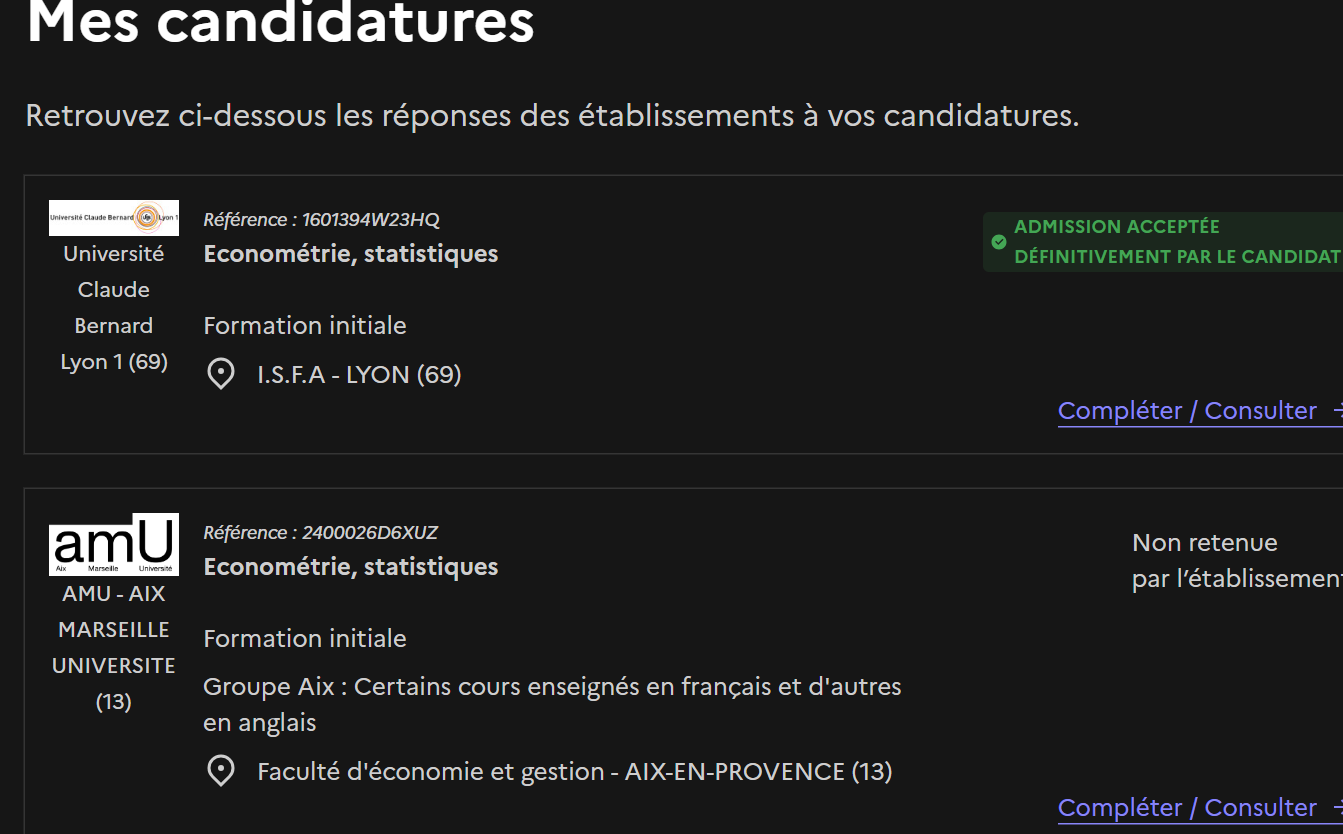The width and height of the screenshot is (1343, 834).
Task: Click the Mes candidatures page heading
Action: click(x=281, y=22)
